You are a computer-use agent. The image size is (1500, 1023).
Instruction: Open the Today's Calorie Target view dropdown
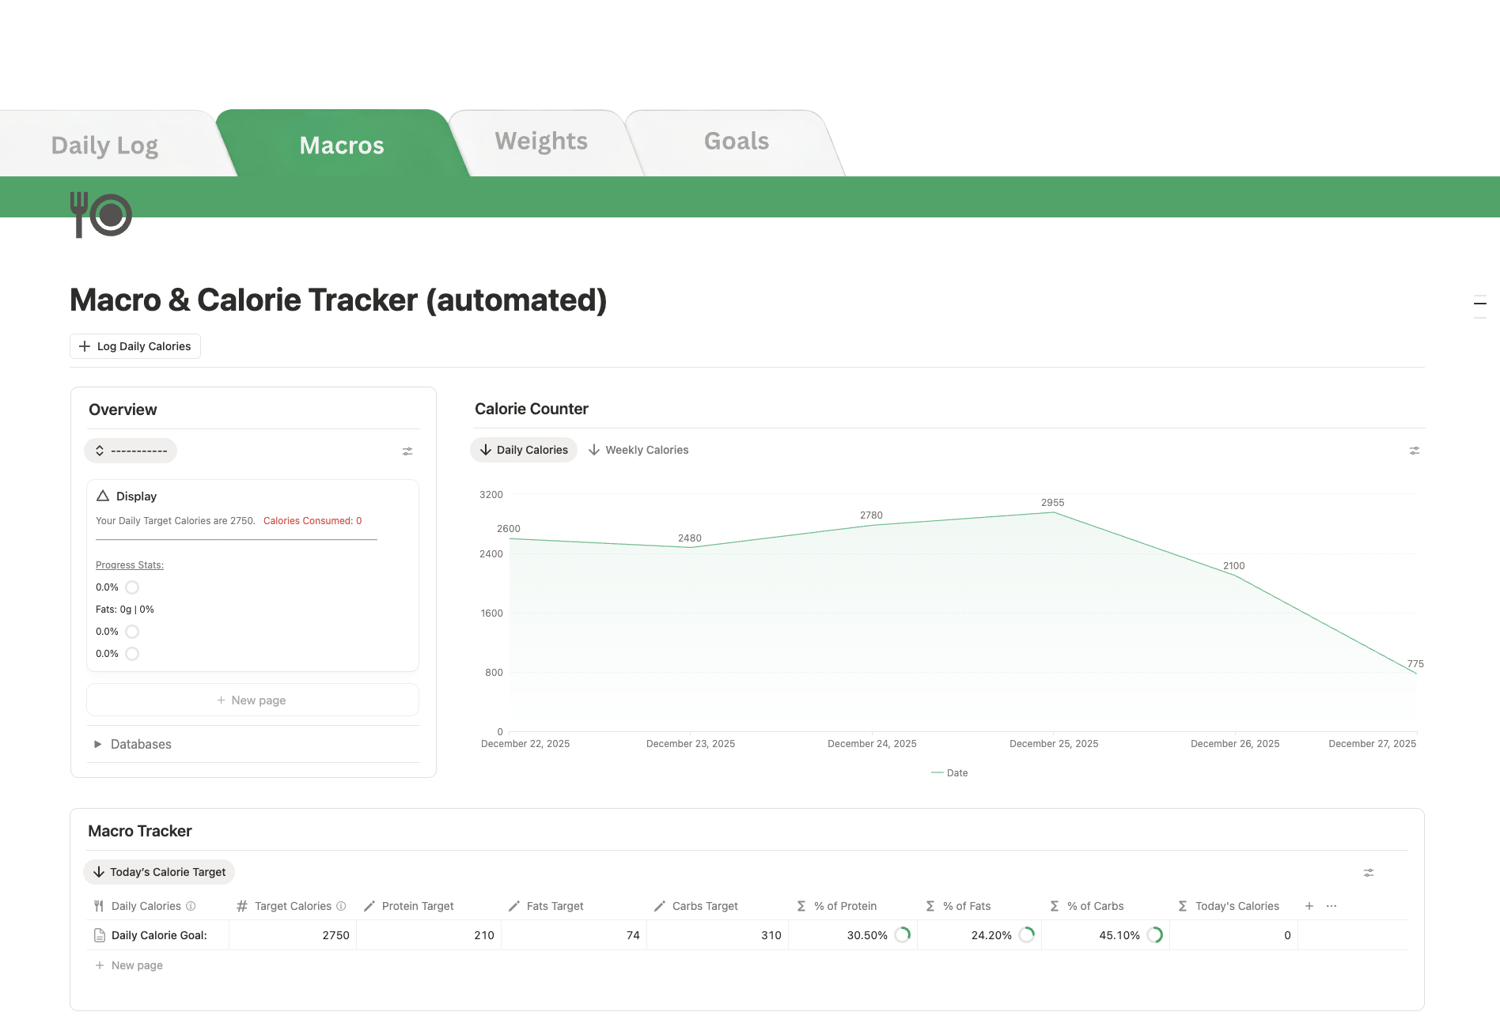point(159,872)
